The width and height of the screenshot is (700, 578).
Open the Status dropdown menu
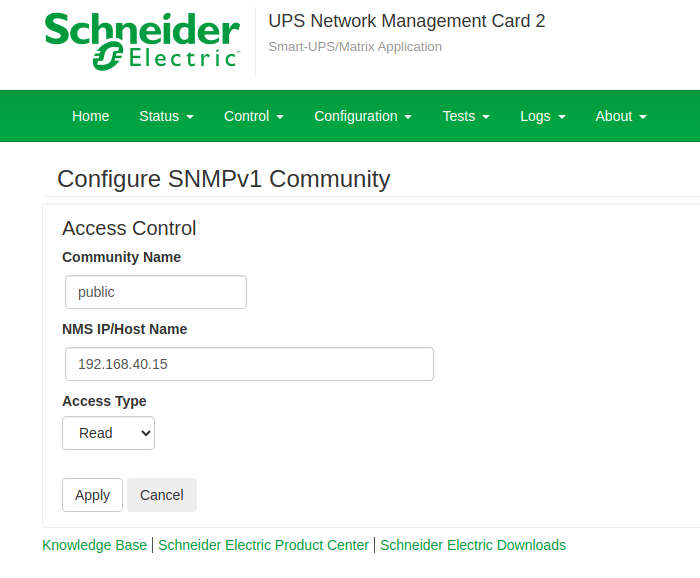pyautogui.click(x=166, y=116)
